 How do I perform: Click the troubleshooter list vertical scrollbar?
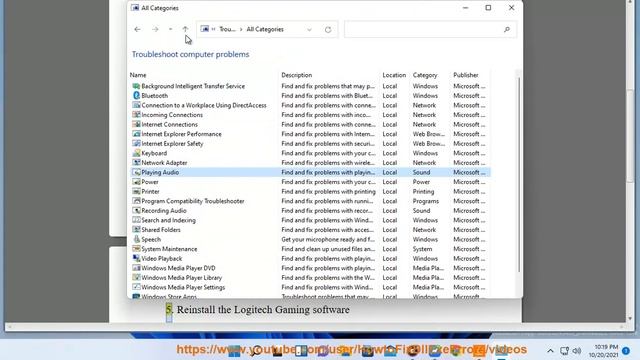[x=519, y=176]
